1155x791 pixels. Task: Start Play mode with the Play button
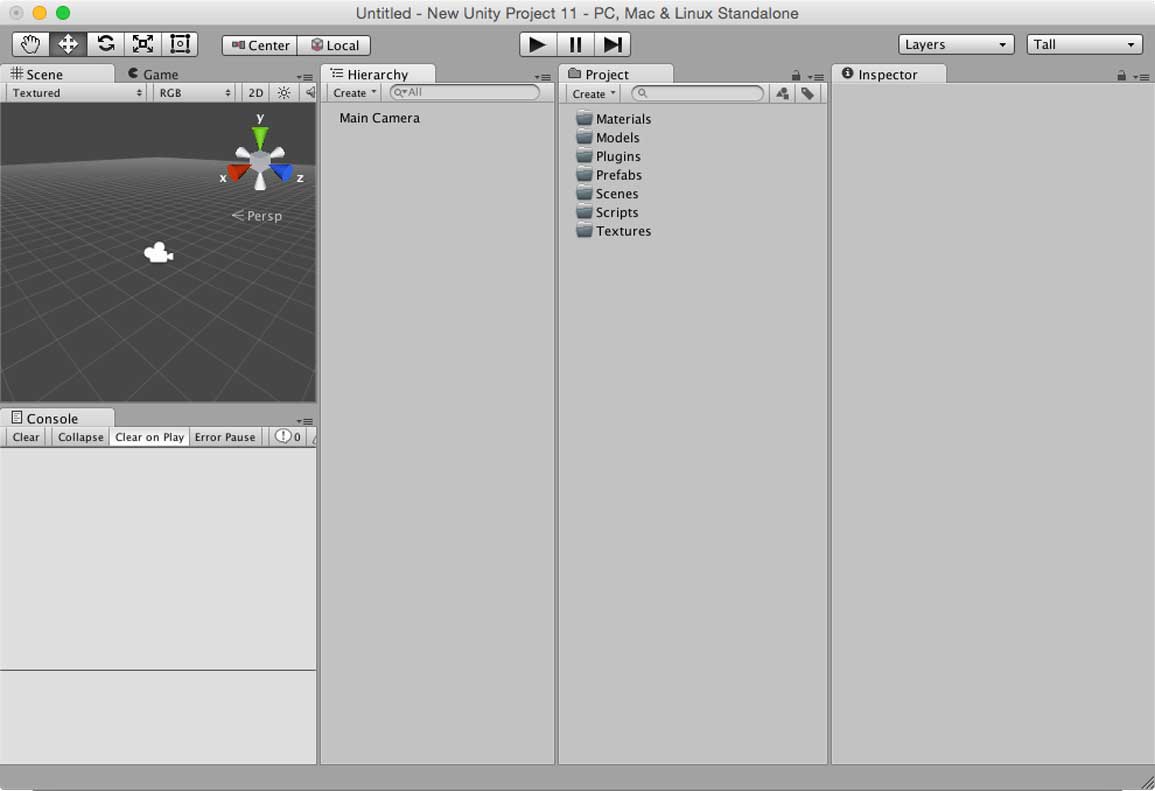tap(538, 45)
